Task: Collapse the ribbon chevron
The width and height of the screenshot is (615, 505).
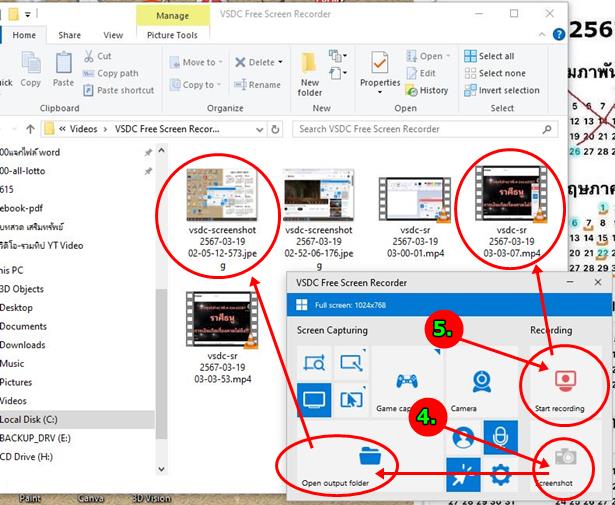Action: click(x=542, y=35)
